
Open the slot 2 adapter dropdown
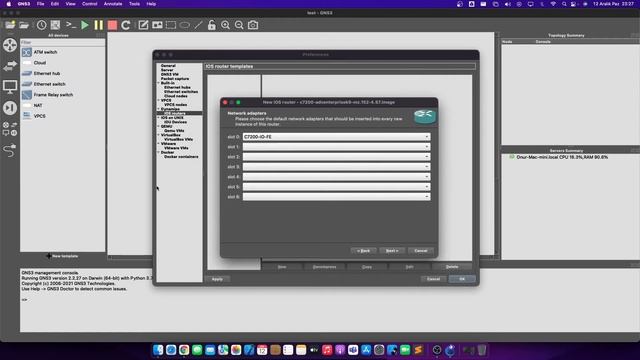click(x=336, y=157)
